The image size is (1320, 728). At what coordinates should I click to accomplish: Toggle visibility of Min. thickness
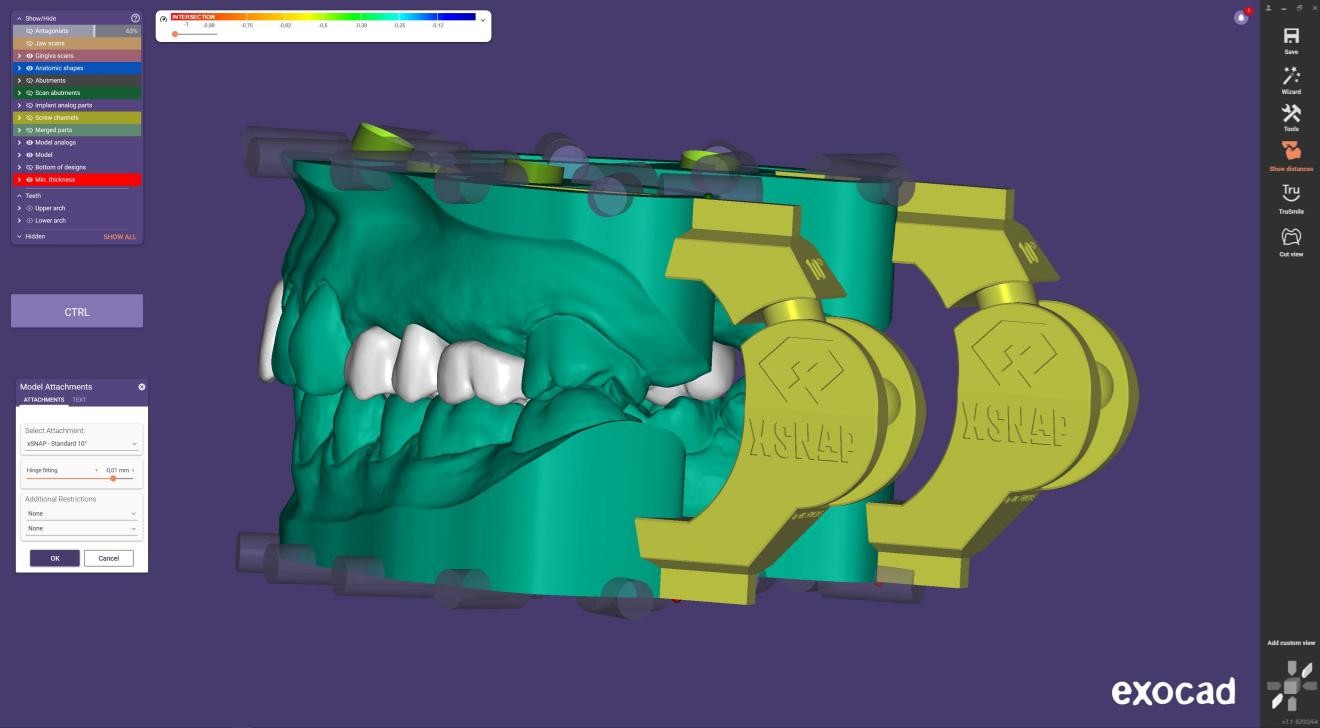pyautogui.click(x=29, y=180)
